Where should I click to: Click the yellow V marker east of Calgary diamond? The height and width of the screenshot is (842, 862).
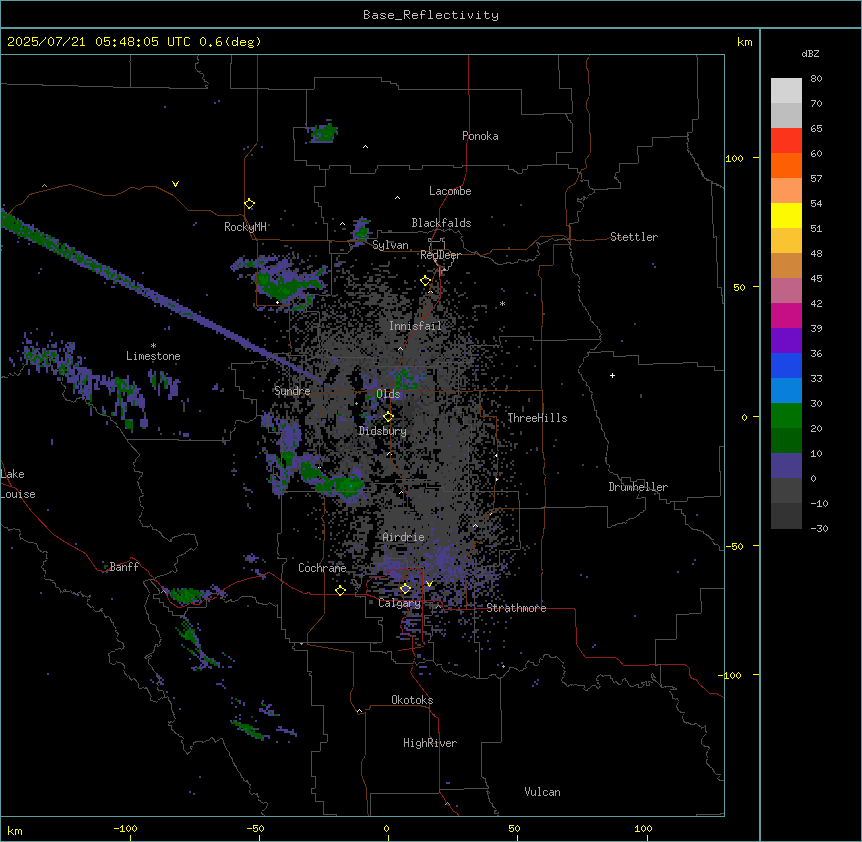coord(429,584)
